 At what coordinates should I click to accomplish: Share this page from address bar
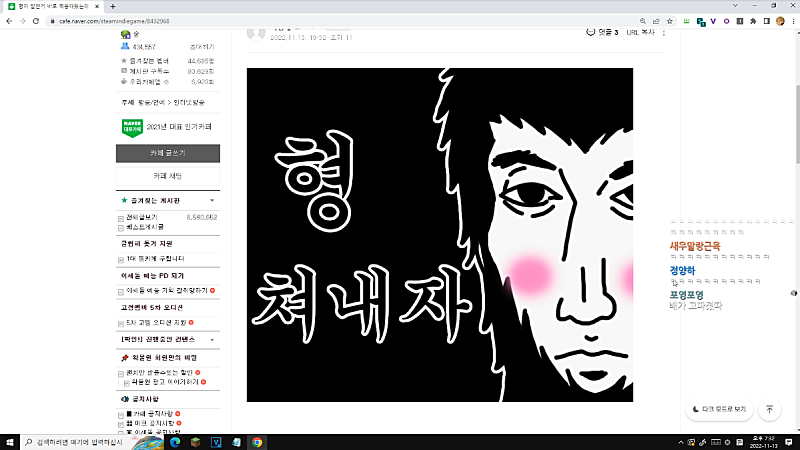tap(656, 21)
